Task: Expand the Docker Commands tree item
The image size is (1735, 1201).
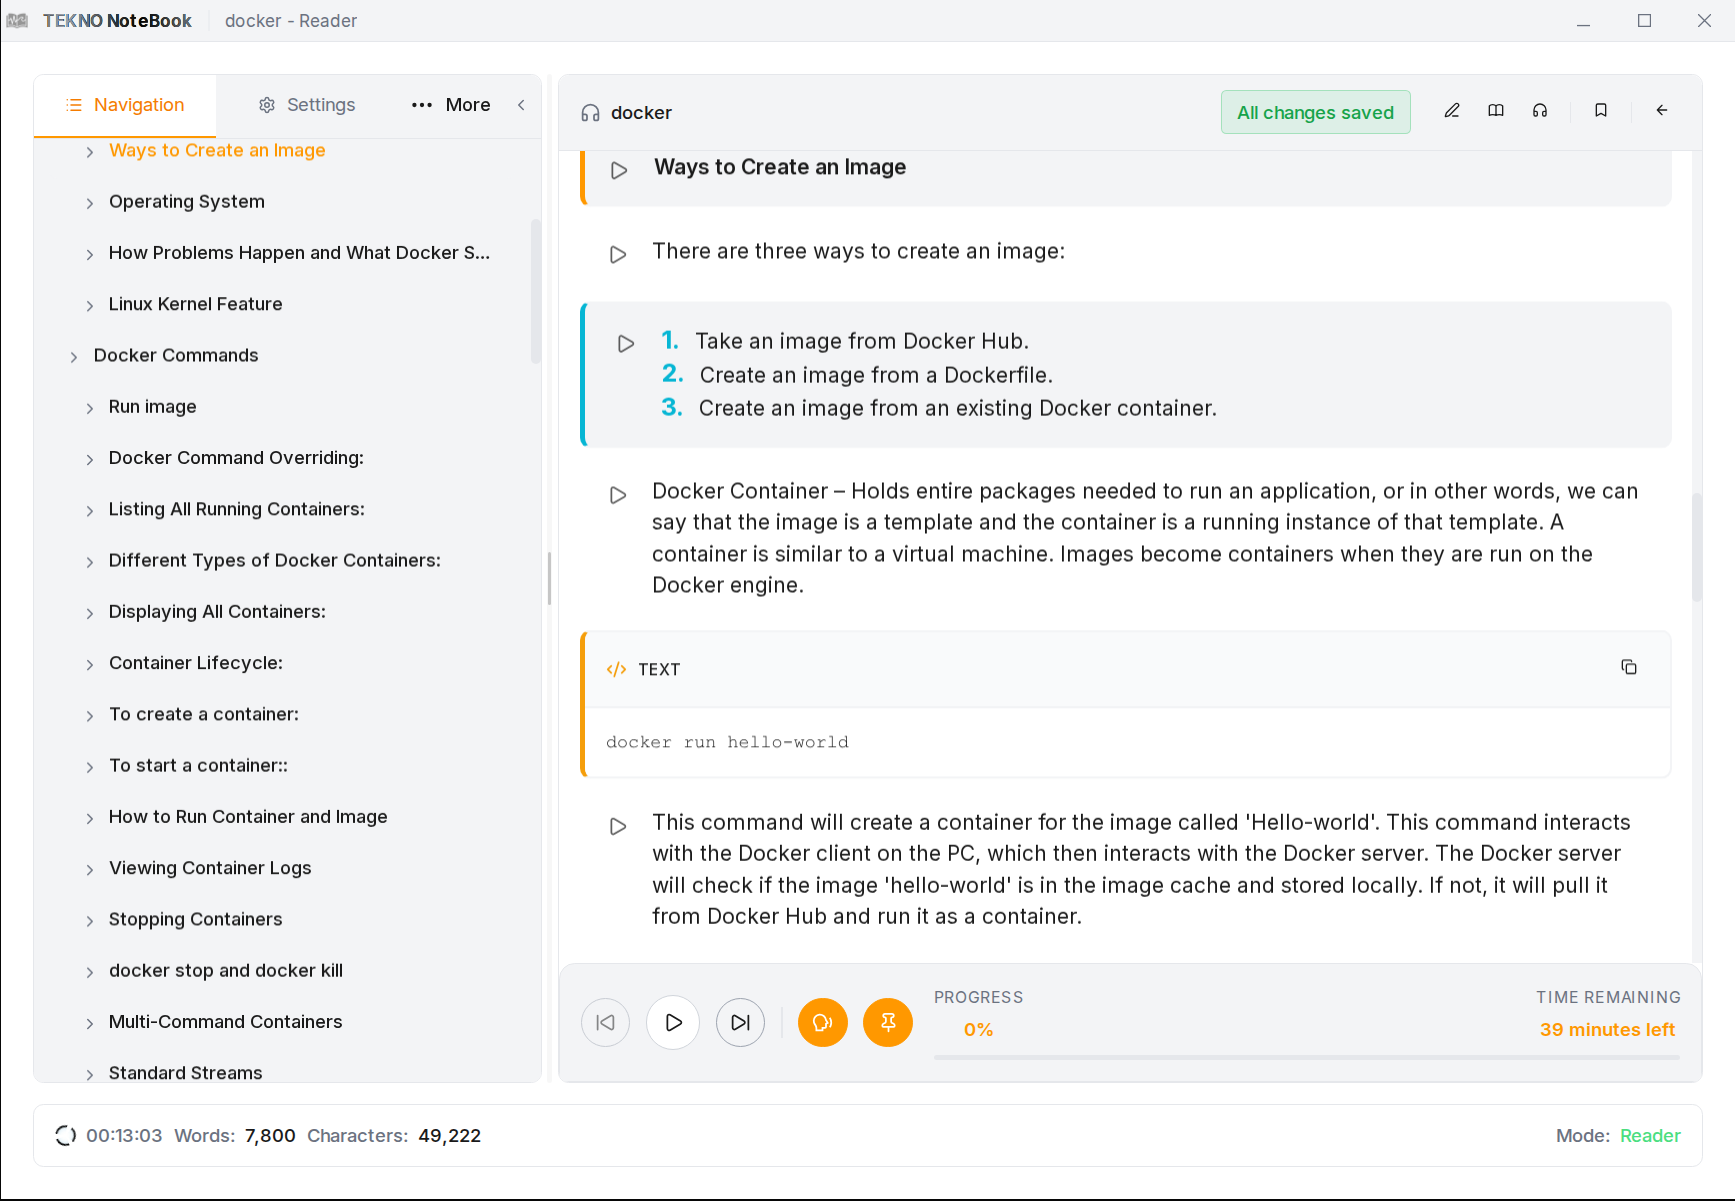Action: [x=74, y=357]
